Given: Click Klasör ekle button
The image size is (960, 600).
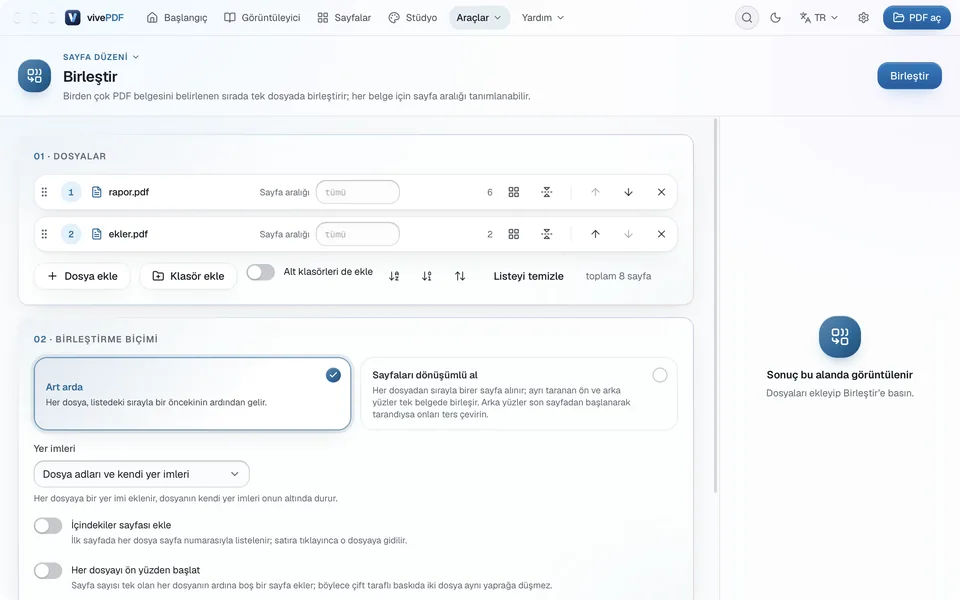Looking at the screenshot, I should click(x=188, y=276).
